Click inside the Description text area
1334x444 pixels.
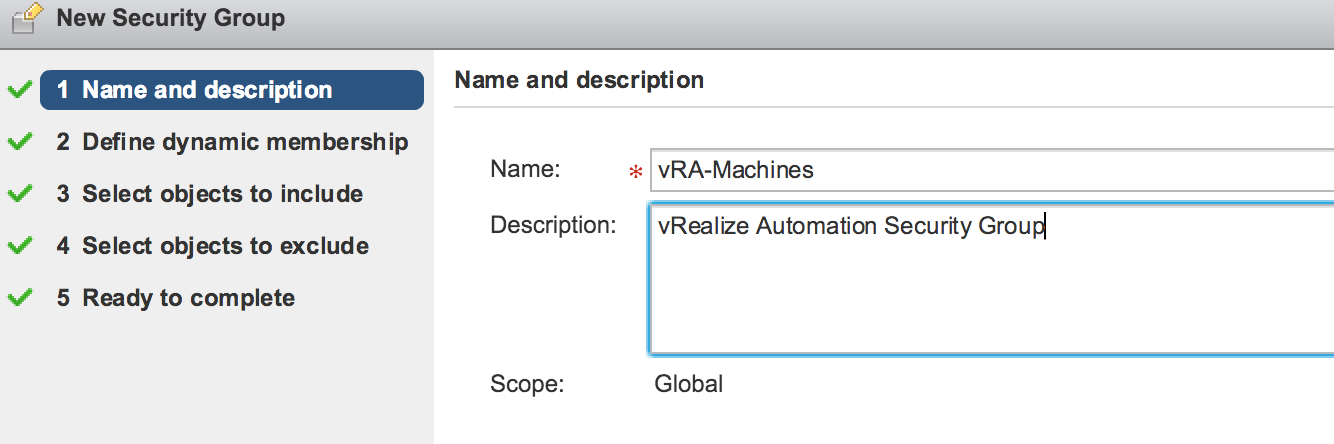990,290
